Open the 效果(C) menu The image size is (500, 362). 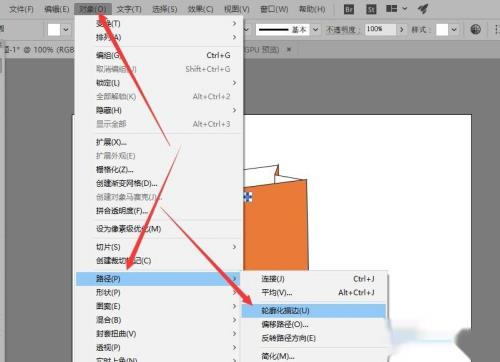pos(200,9)
